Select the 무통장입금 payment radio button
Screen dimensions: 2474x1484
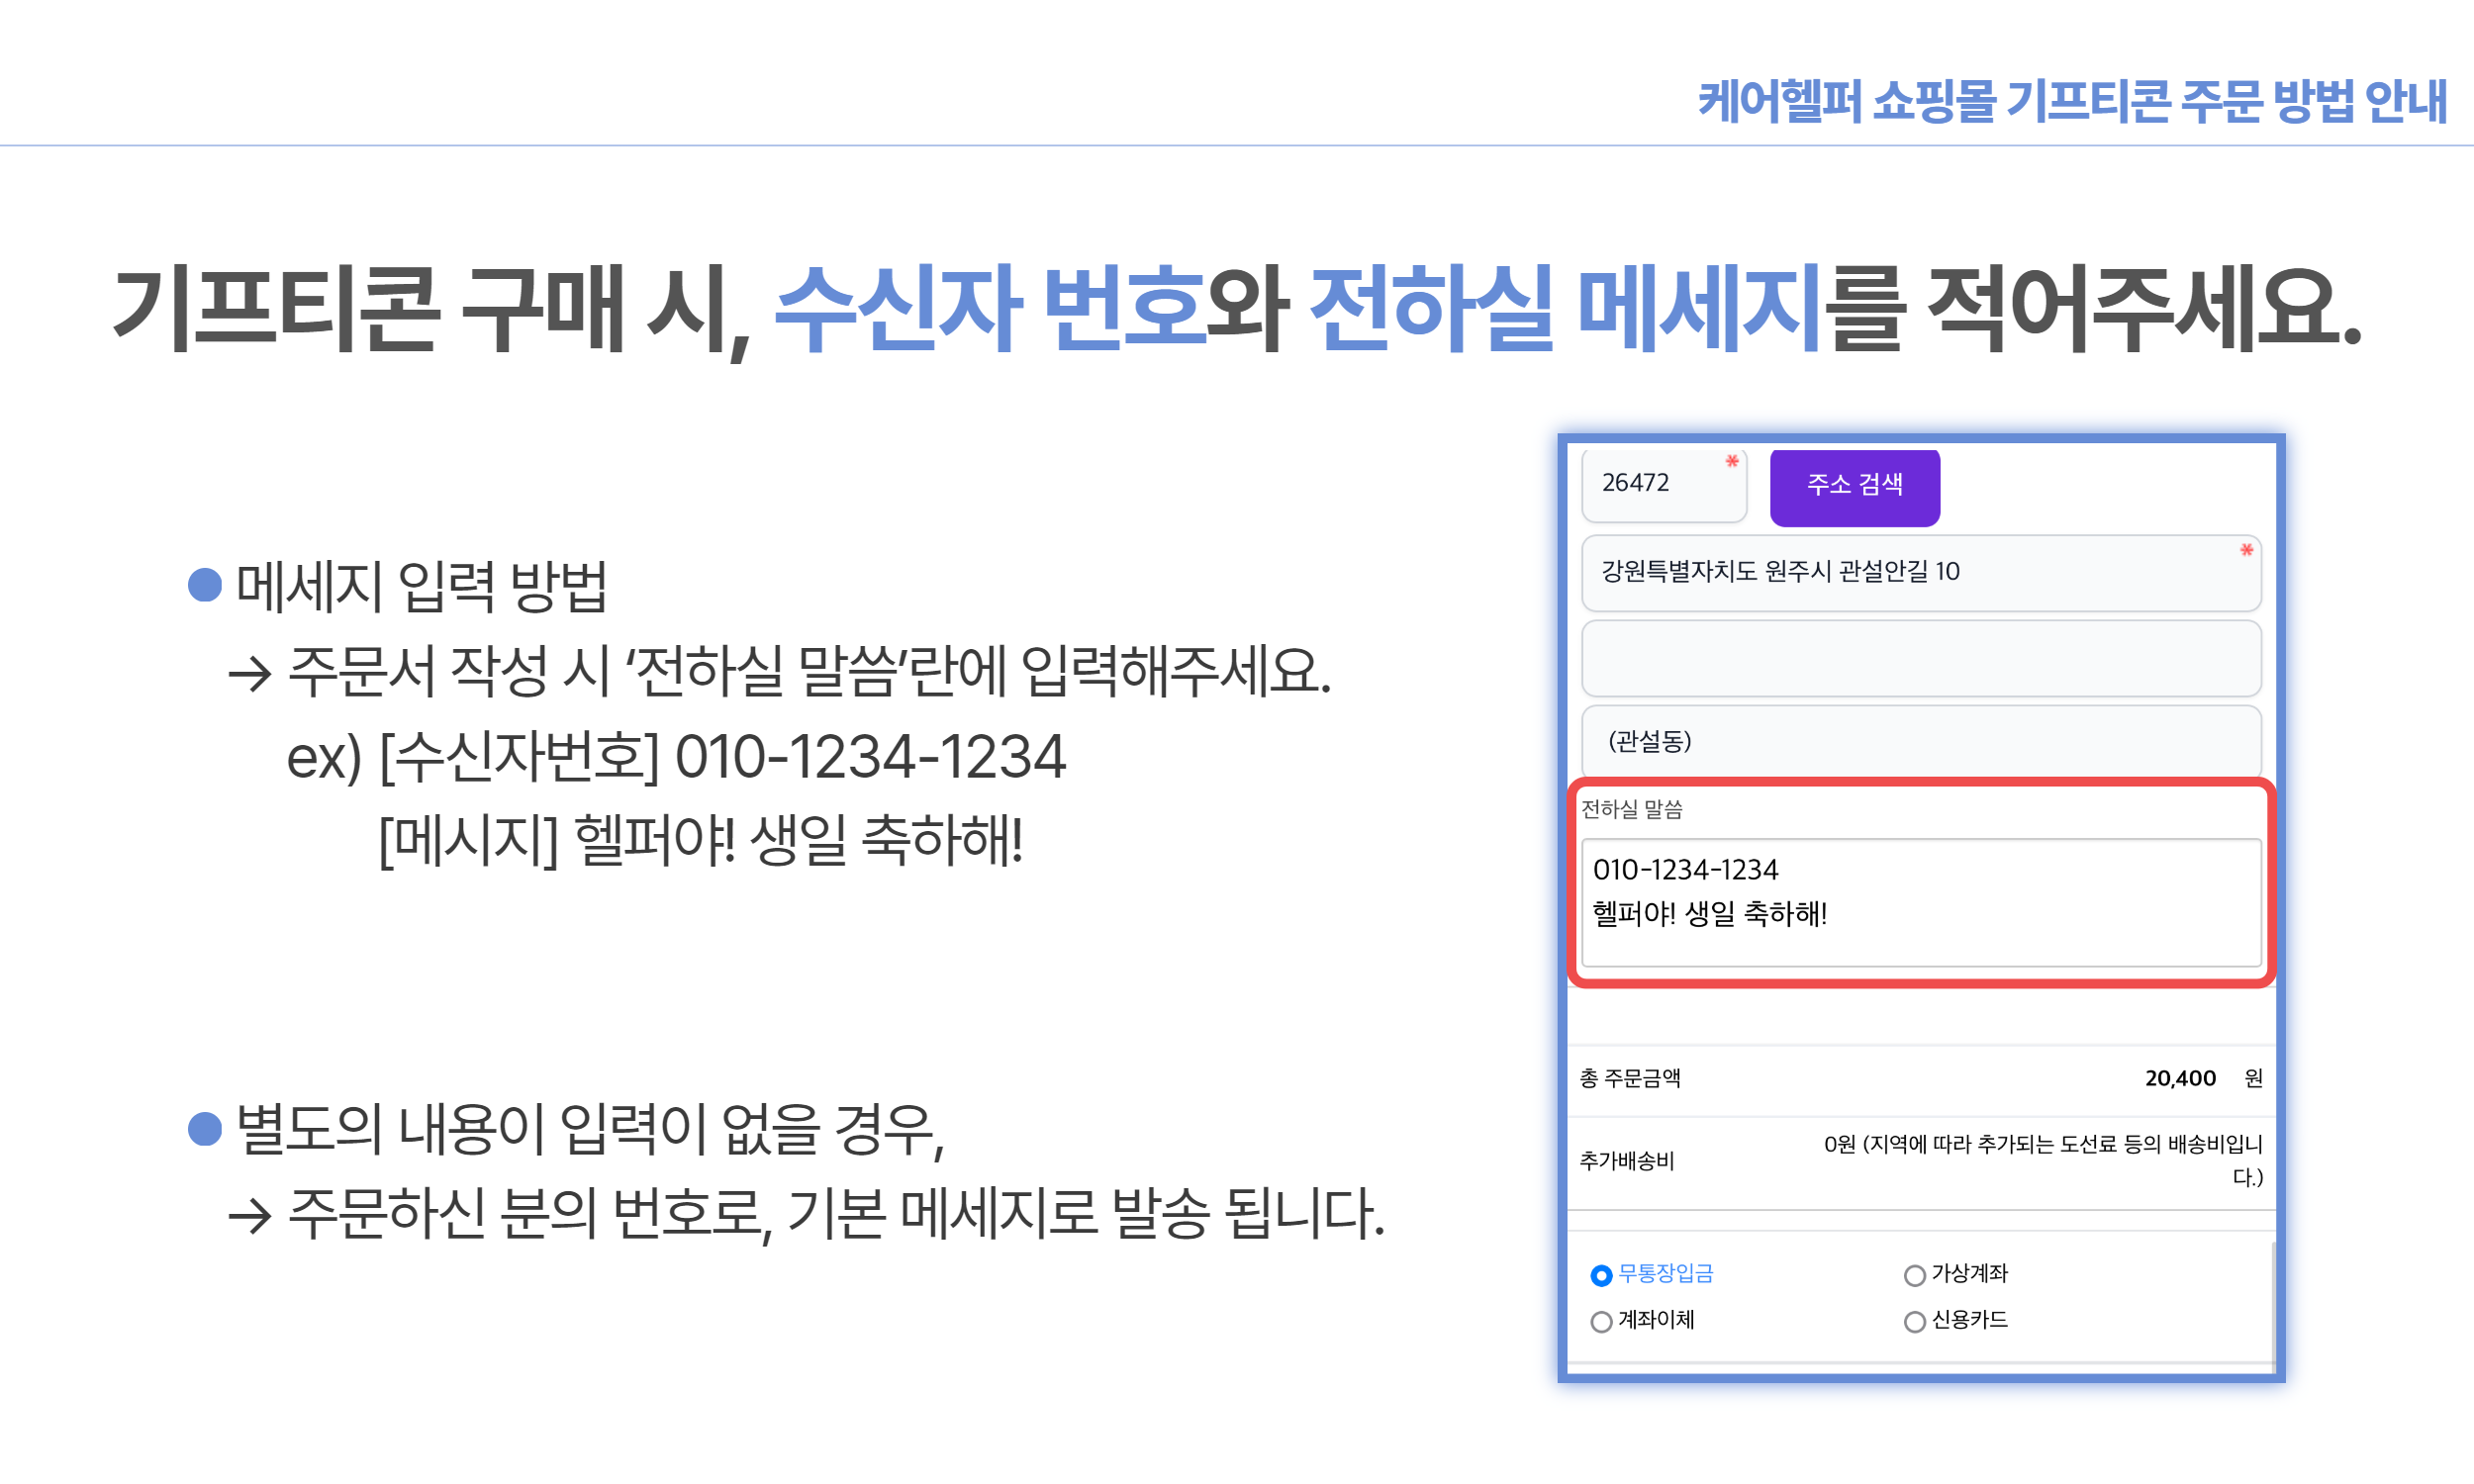[1601, 1275]
